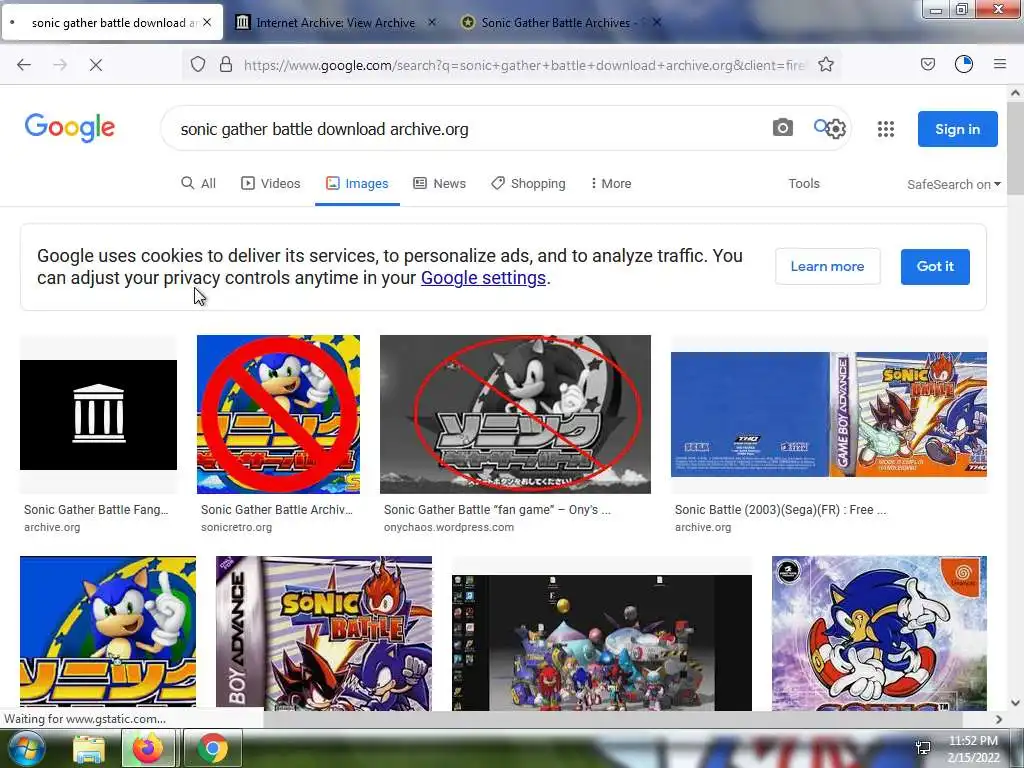1024x768 pixels.
Task: Select Firefox in the taskbar
Action: (x=148, y=748)
